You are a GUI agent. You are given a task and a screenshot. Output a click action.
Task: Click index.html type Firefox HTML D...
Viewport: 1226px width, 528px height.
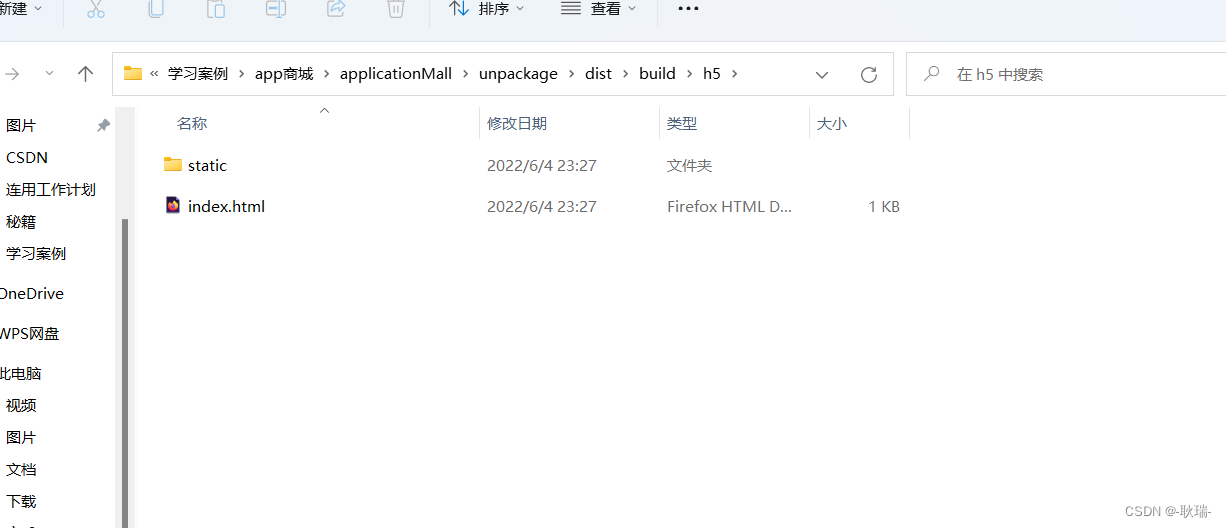[729, 206]
